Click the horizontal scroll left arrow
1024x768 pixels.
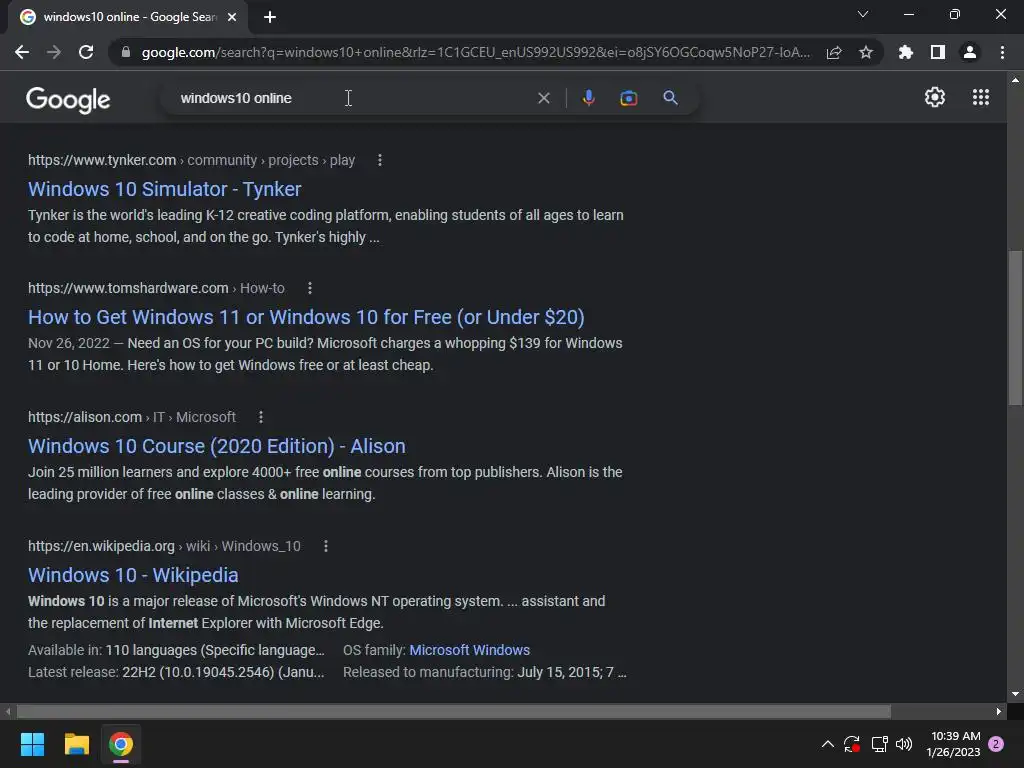click(x=8, y=711)
